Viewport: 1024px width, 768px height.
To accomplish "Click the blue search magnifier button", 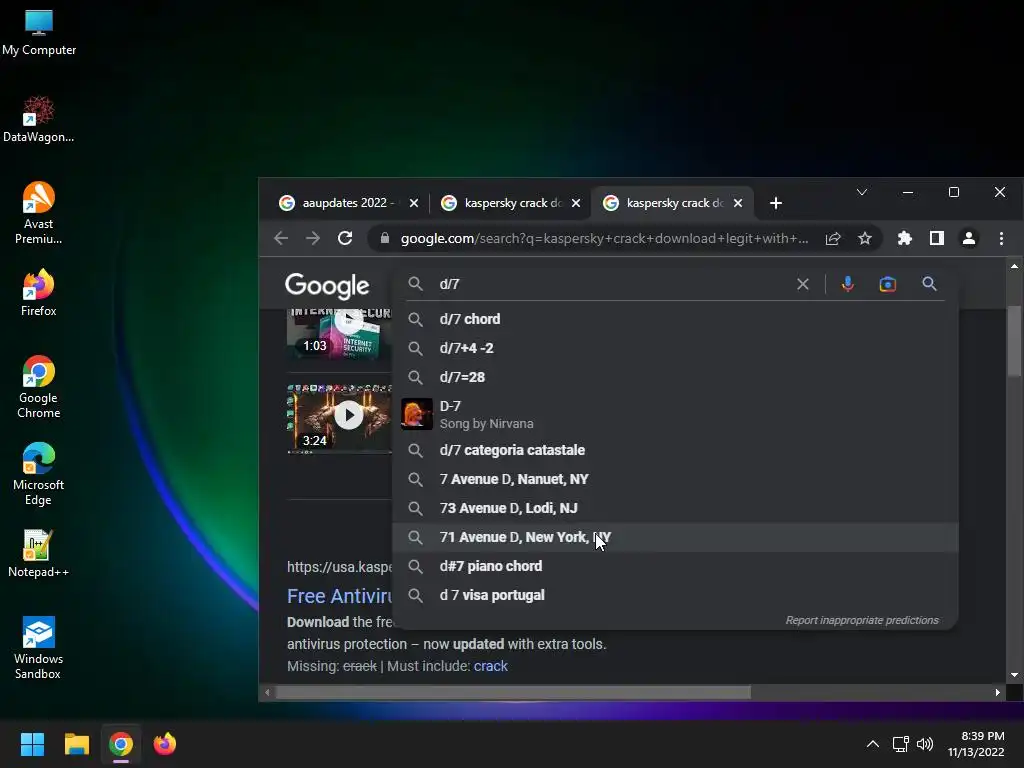I will point(929,284).
